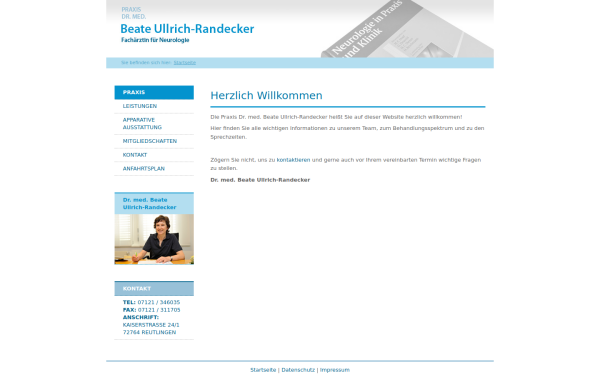
Task: Click the TEL: 07121 / 346035 line
Action: pos(151,302)
